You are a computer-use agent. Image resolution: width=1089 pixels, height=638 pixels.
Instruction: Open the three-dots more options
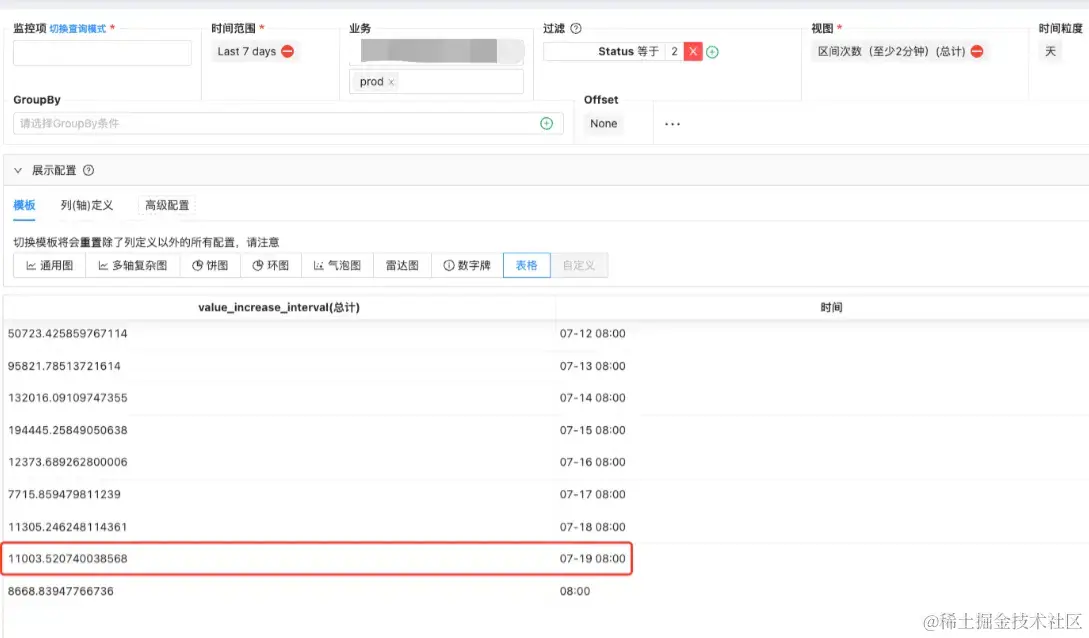(672, 124)
